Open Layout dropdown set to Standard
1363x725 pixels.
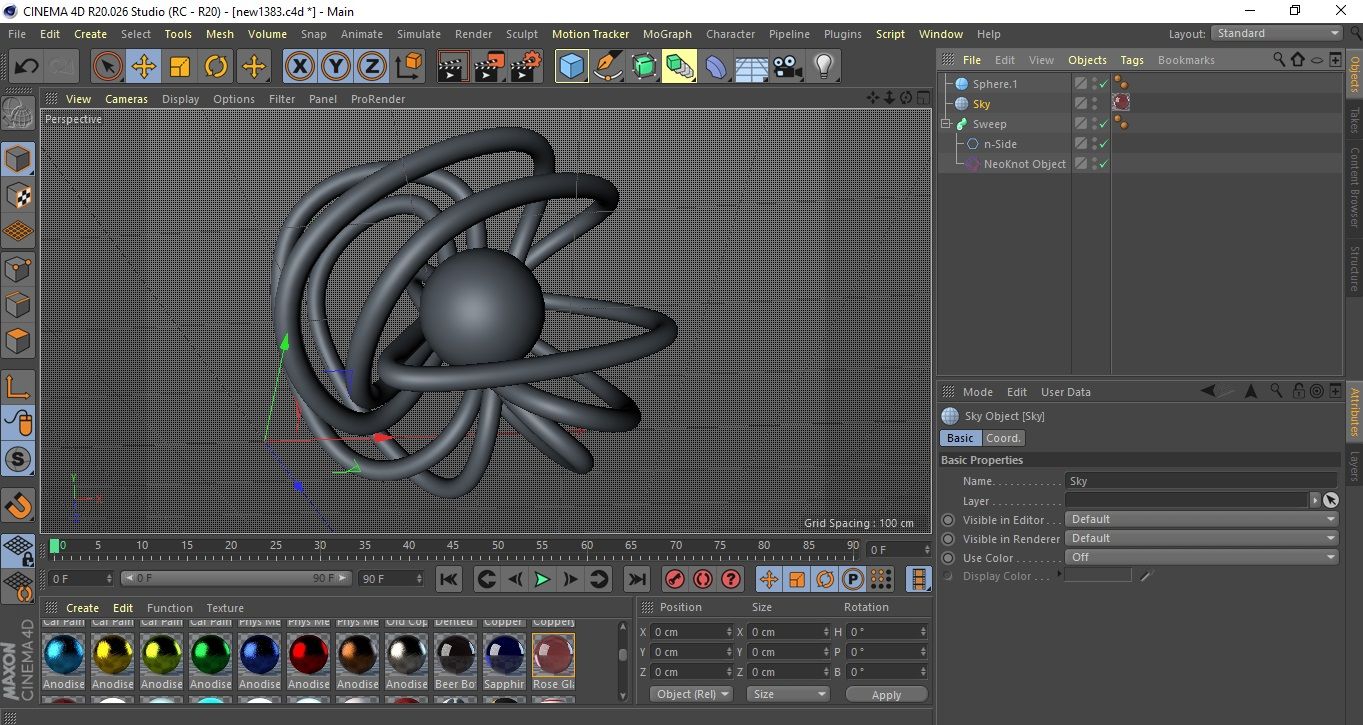1277,33
